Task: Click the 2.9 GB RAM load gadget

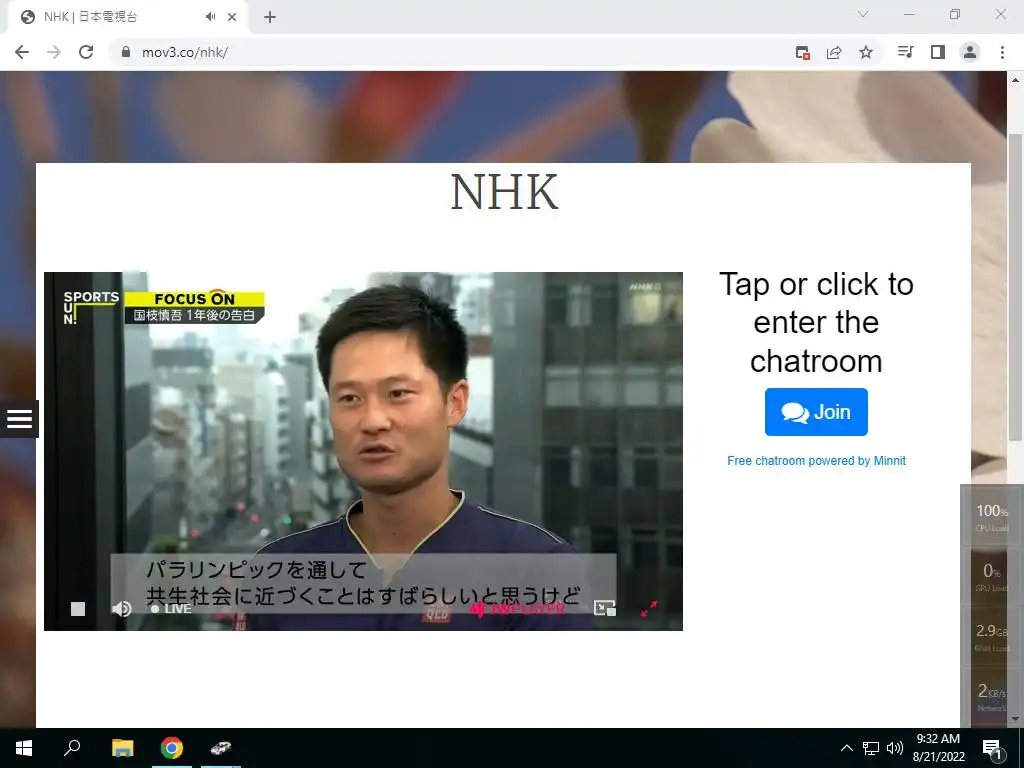Action: pyautogui.click(x=992, y=637)
